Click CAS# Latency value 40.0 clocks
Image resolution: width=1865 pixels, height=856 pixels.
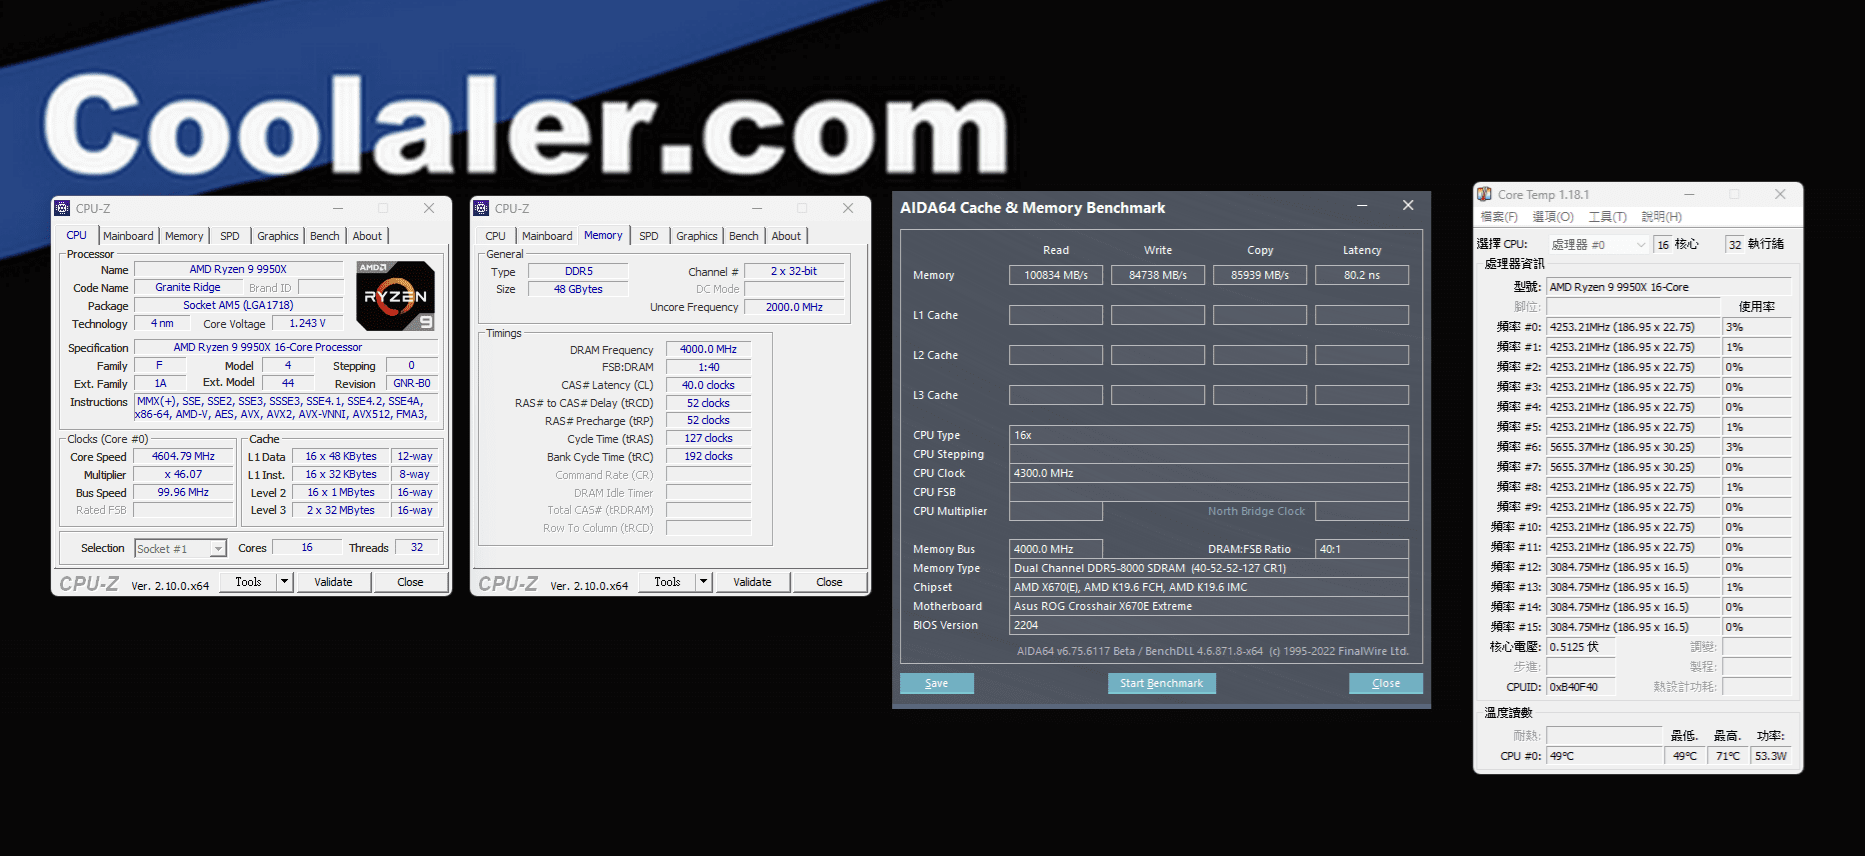708,385
